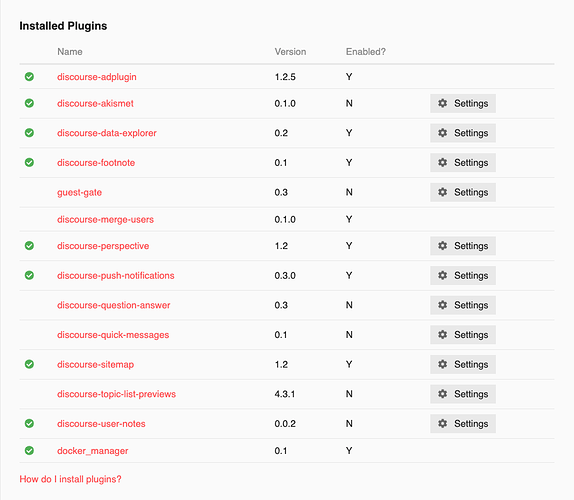574x500 pixels.
Task: Open Settings for discourse-data-explorer
Action: tap(463, 133)
